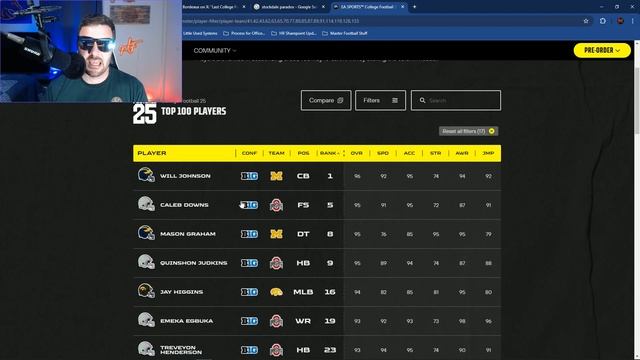Close the stockdale paradox tab
640x360 pixels.
tap(323, 7)
